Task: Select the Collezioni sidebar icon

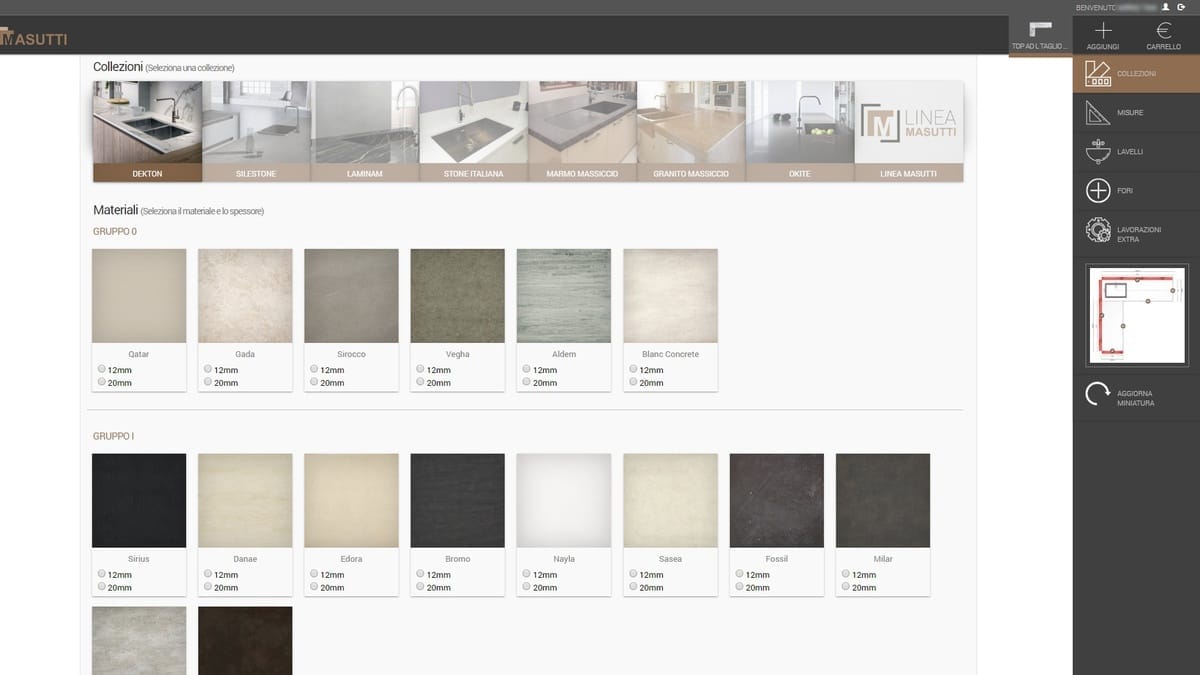Action: [x=1098, y=74]
